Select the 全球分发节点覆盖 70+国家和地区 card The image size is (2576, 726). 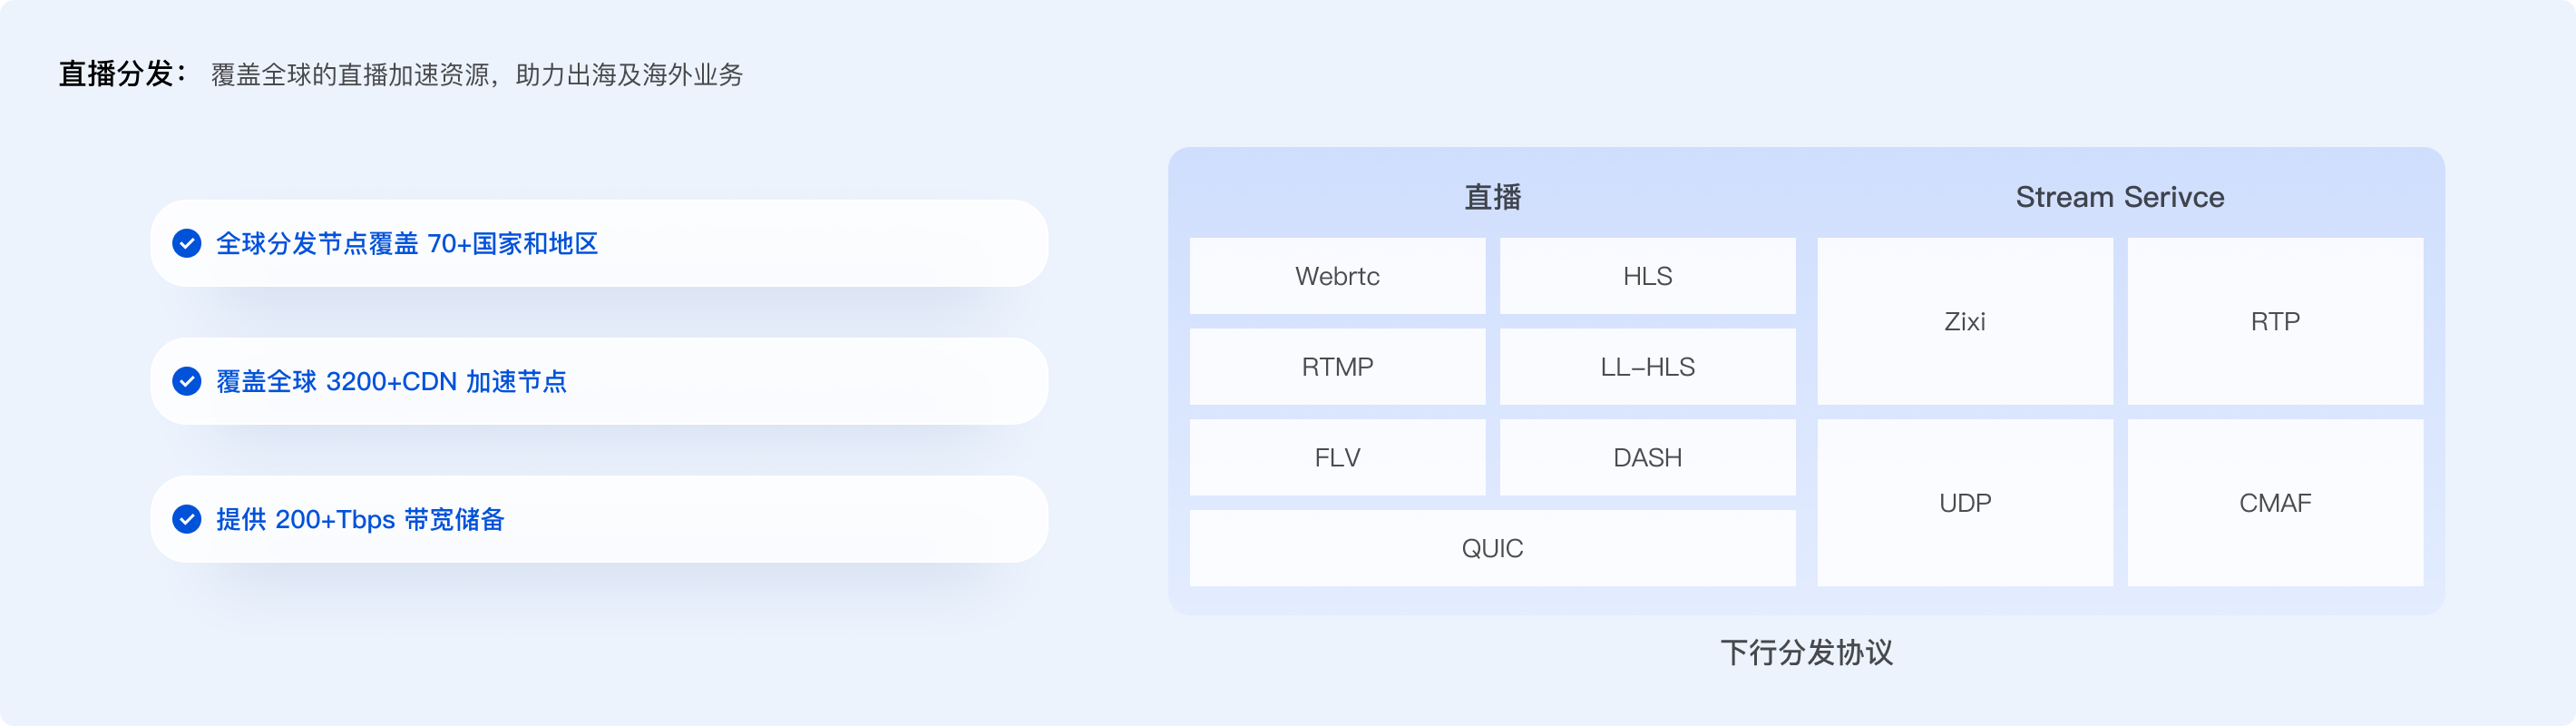599,243
